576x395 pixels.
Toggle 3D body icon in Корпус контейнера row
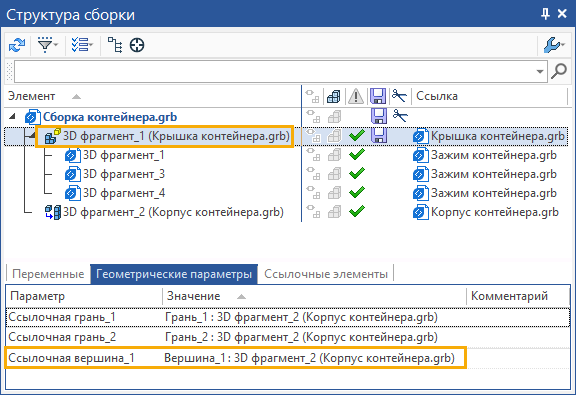pos(334,212)
